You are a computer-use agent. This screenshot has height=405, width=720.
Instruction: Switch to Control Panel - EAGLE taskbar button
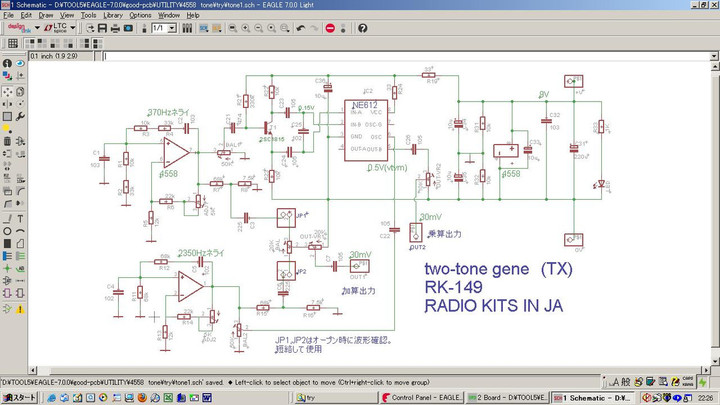(x=421, y=398)
